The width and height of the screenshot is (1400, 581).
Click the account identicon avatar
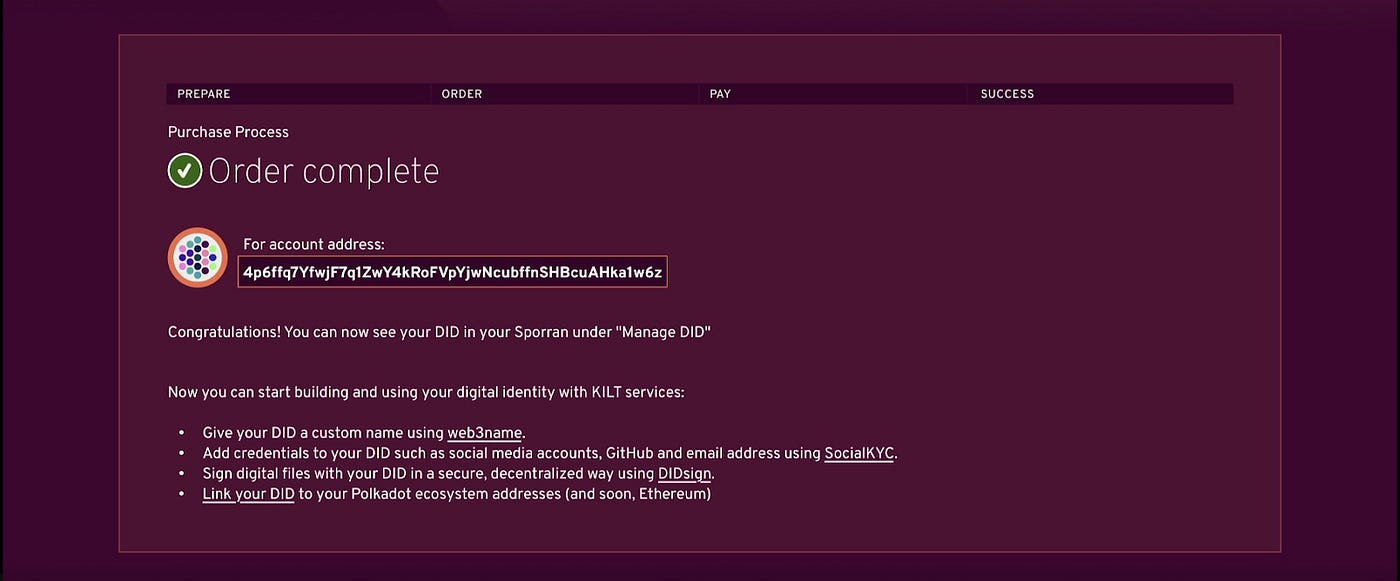[198, 257]
